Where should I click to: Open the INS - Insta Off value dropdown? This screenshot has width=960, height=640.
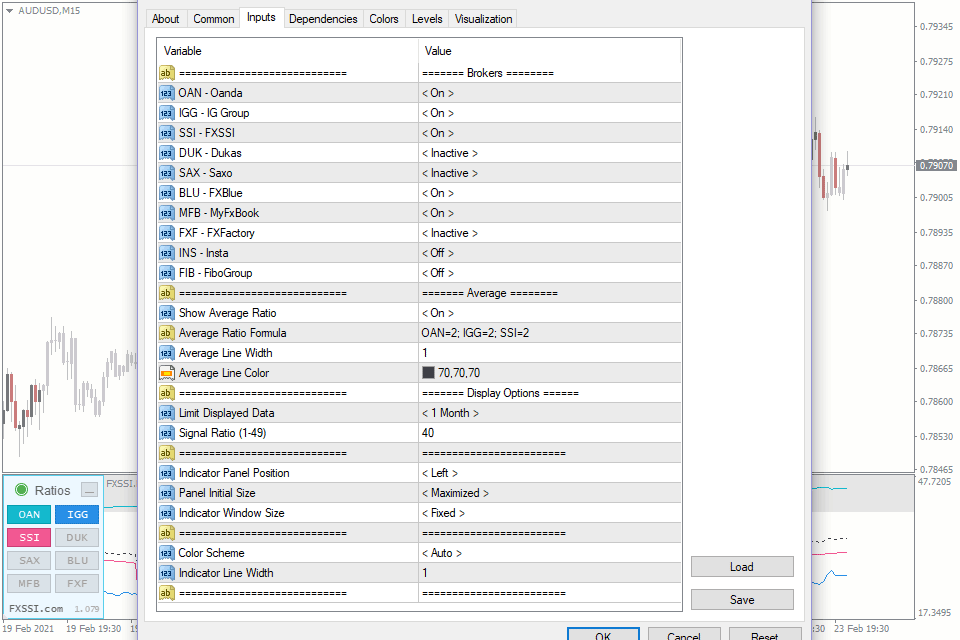pyautogui.click(x=550, y=253)
